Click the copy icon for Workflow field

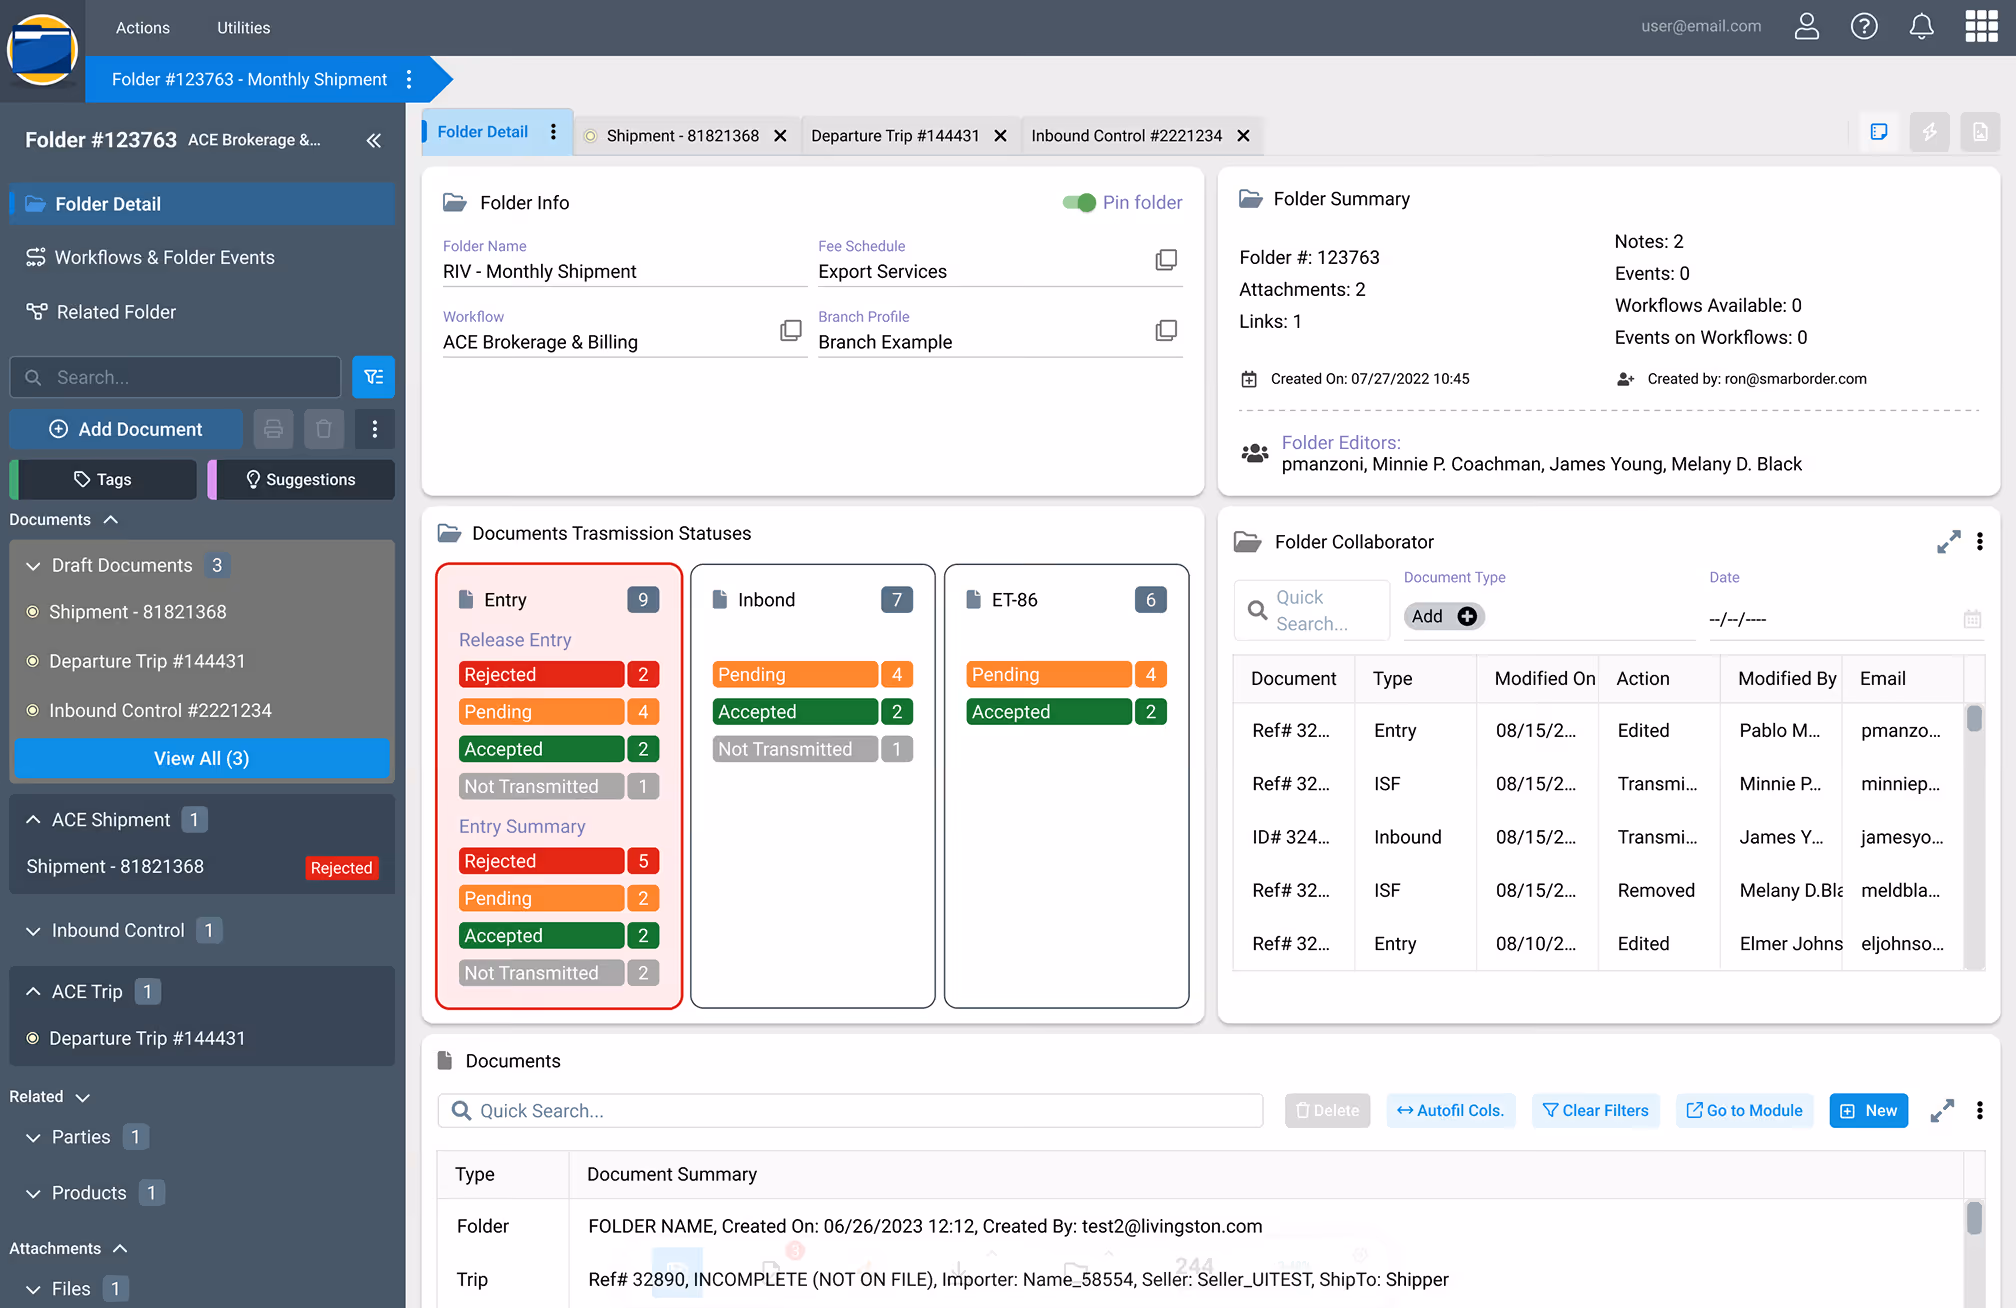point(791,330)
